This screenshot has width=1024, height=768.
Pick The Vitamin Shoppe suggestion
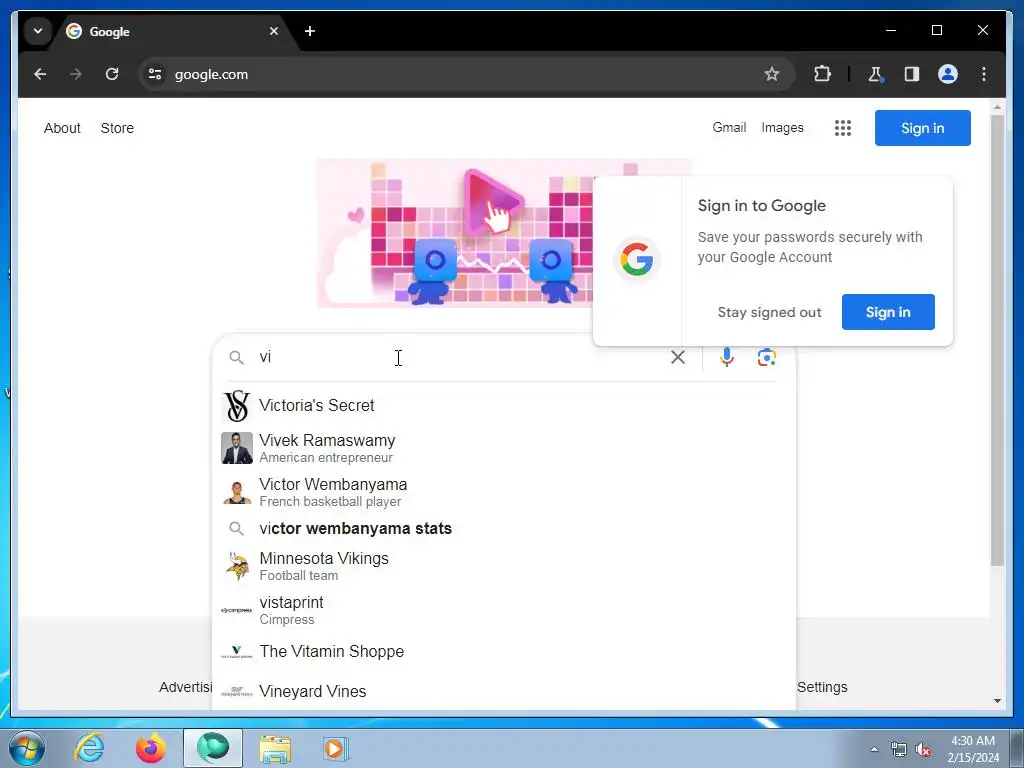504,652
